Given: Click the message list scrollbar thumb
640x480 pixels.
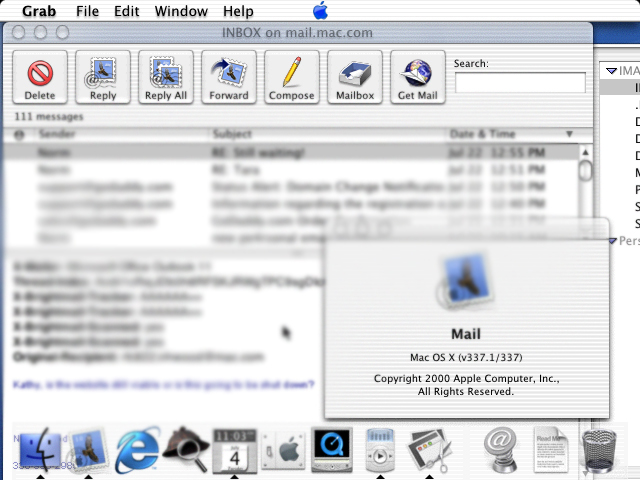Looking at the screenshot, I should 585,170.
